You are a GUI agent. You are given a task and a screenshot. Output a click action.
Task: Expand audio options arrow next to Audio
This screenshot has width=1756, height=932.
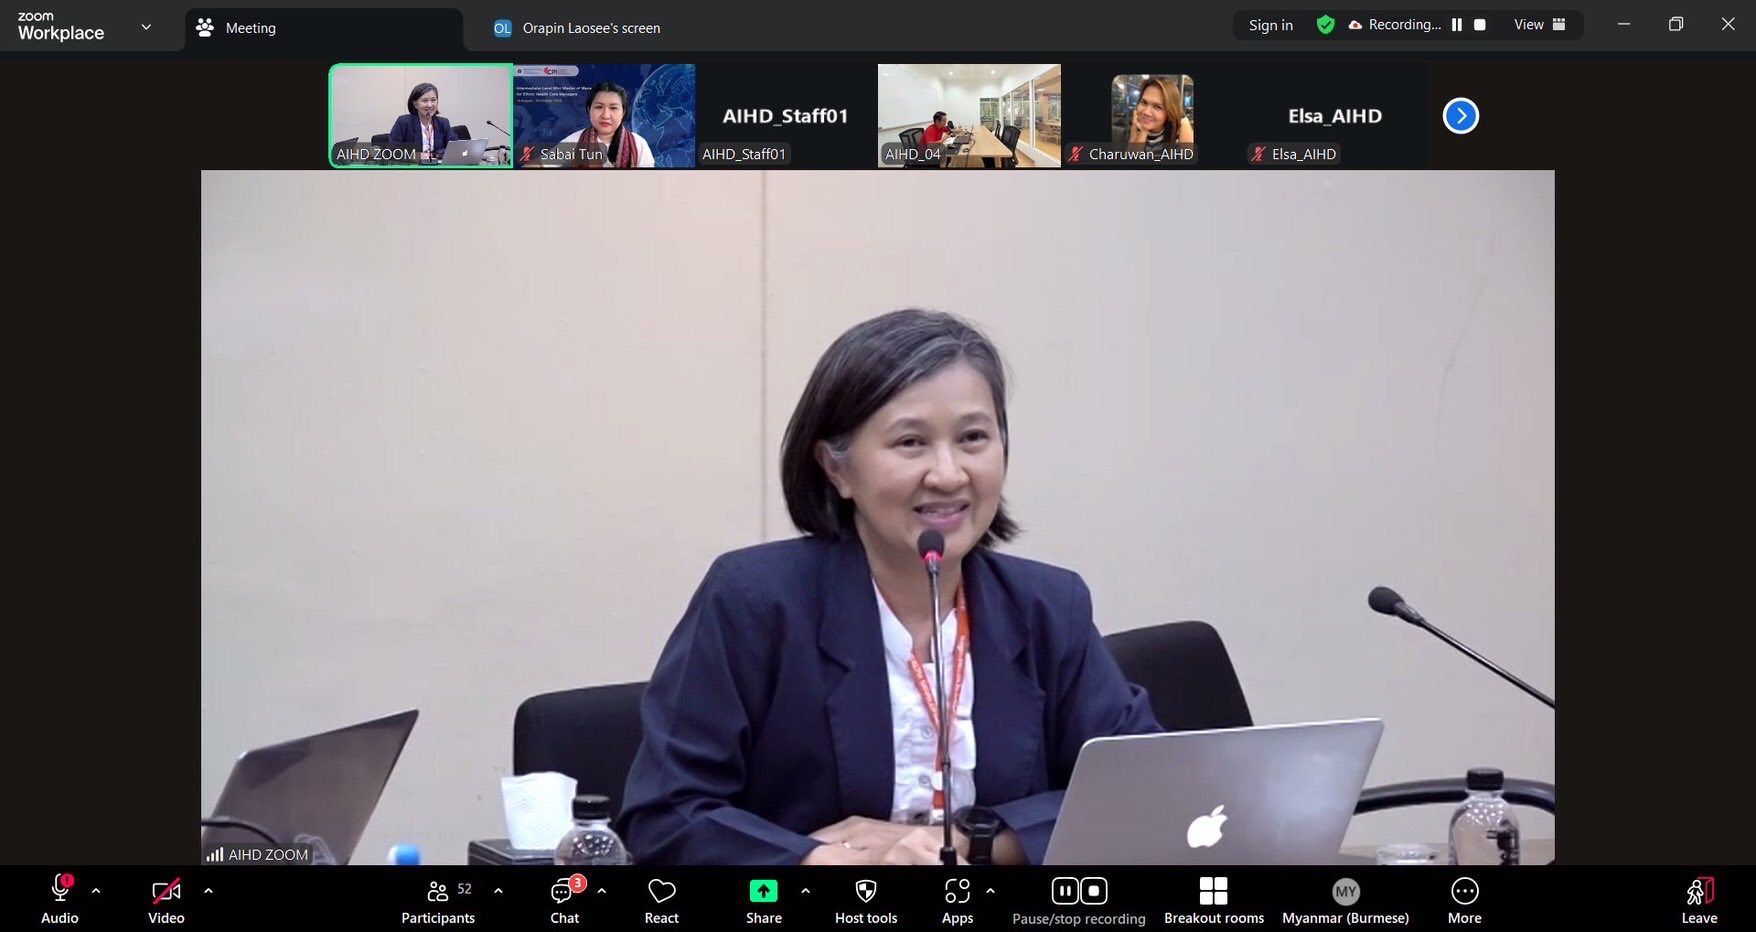point(96,890)
